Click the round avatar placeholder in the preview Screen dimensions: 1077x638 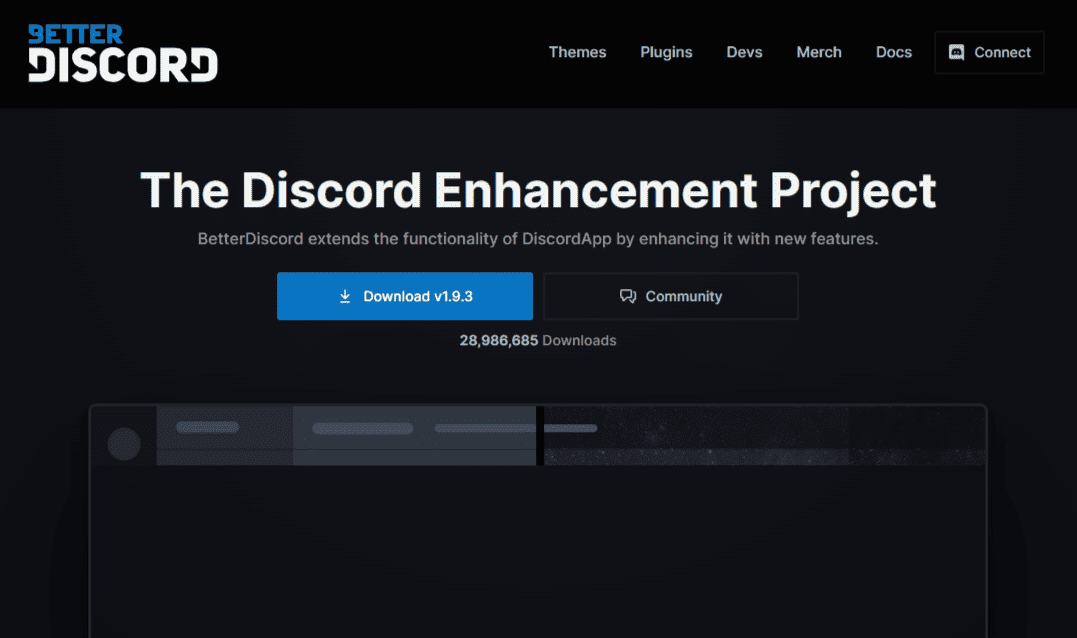click(124, 444)
